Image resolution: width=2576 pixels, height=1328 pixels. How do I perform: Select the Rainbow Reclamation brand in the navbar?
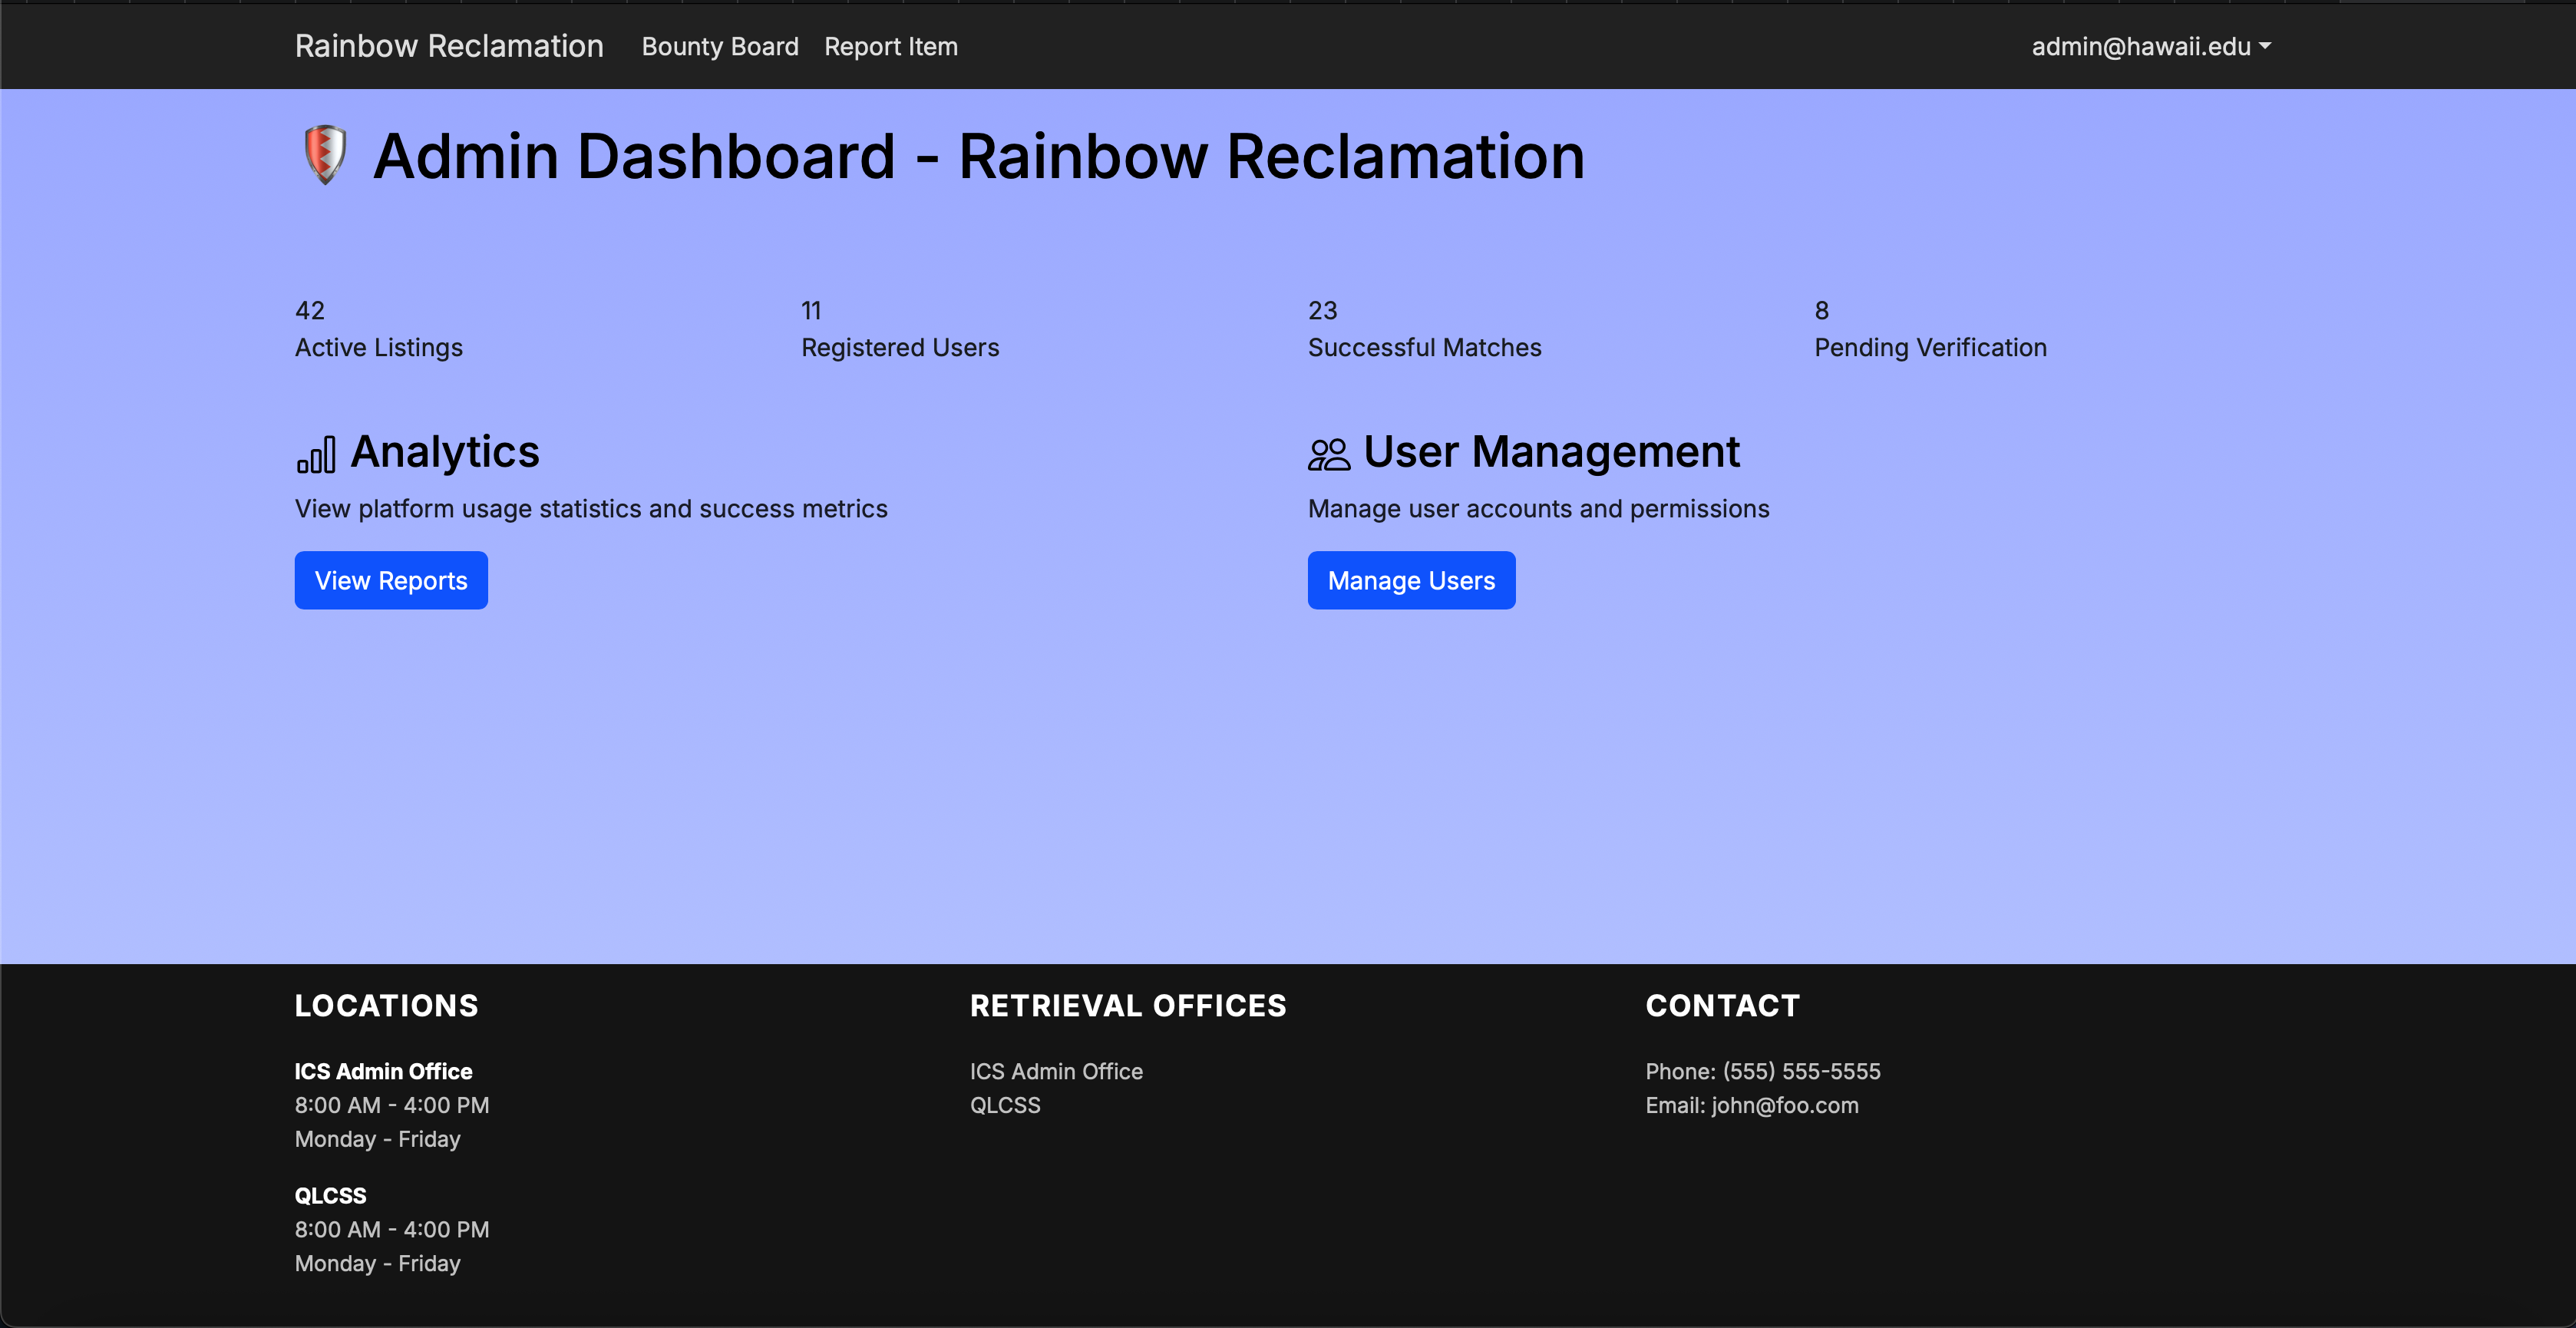(448, 46)
